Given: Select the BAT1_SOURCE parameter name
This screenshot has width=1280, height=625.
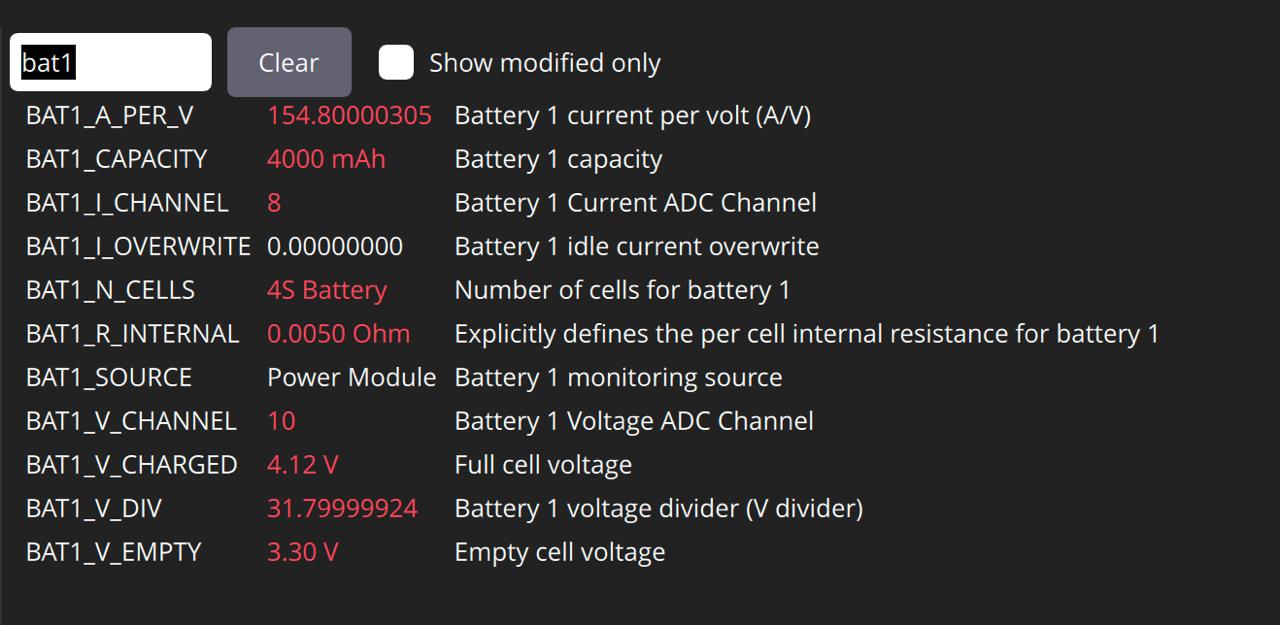Looking at the screenshot, I should [x=109, y=378].
